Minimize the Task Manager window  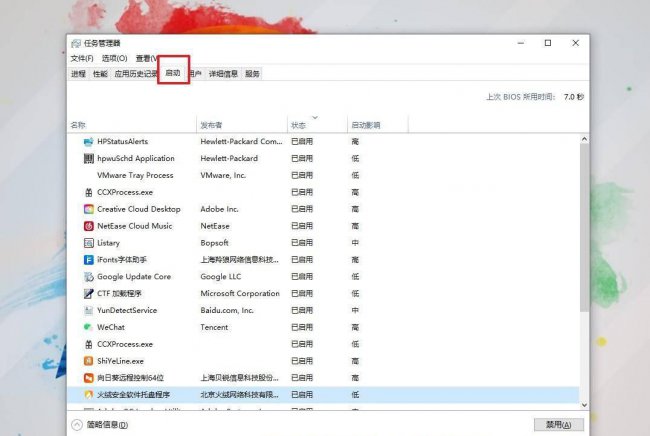click(x=521, y=43)
